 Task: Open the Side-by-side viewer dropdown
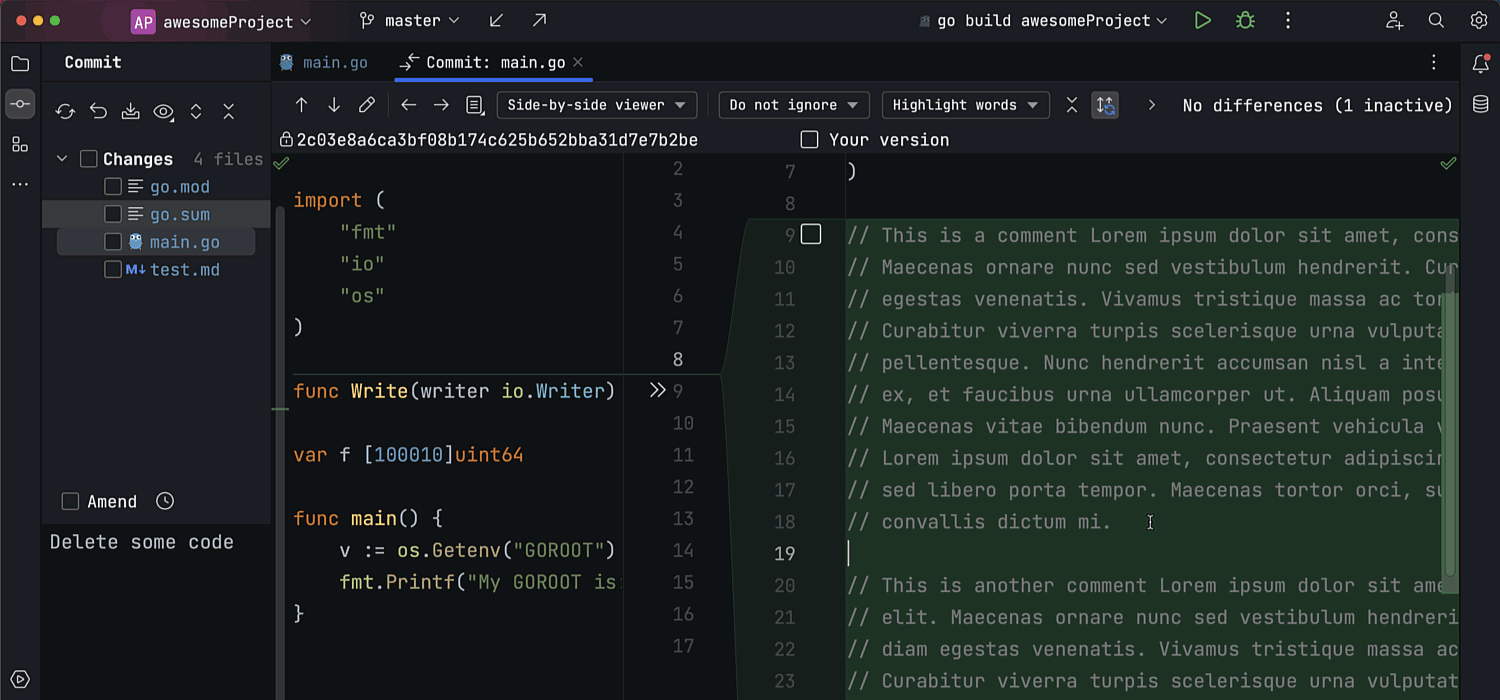(596, 105)
